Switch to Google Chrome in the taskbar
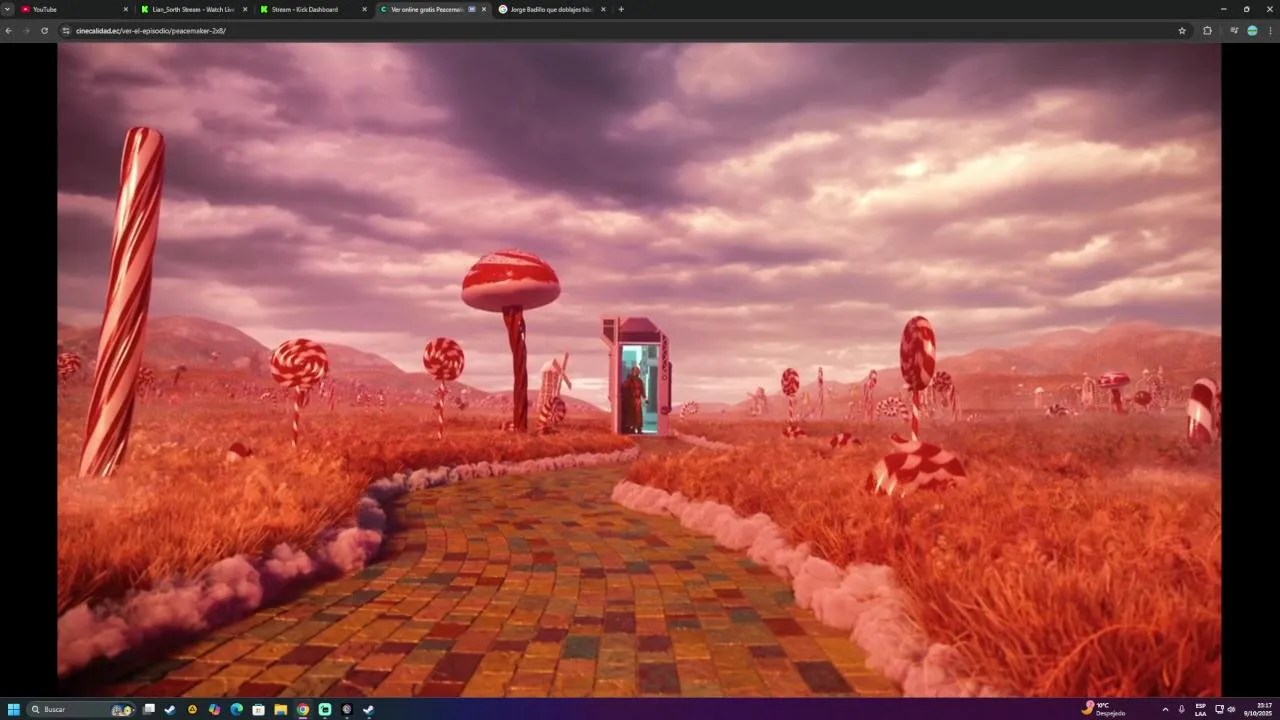Screen dimensions: 1280x720 (x=303, y=709)
